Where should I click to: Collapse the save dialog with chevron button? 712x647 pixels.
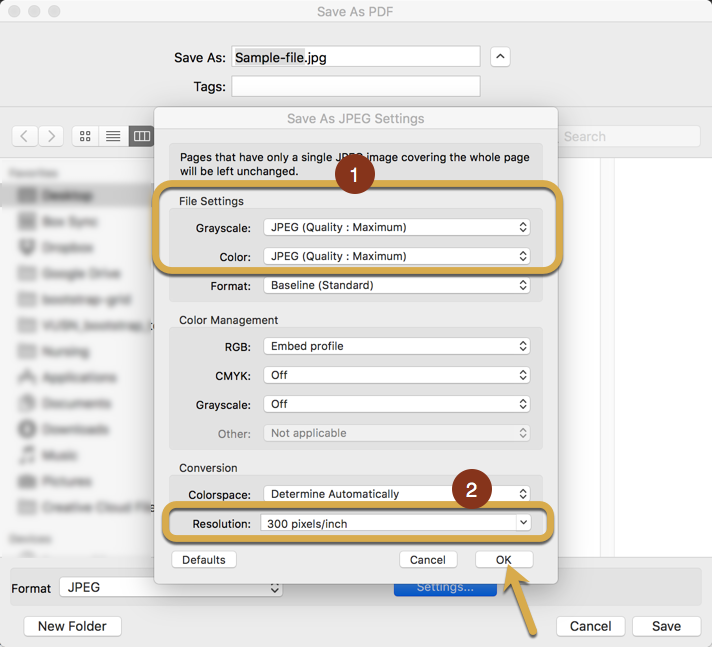(x=501, y=57)
